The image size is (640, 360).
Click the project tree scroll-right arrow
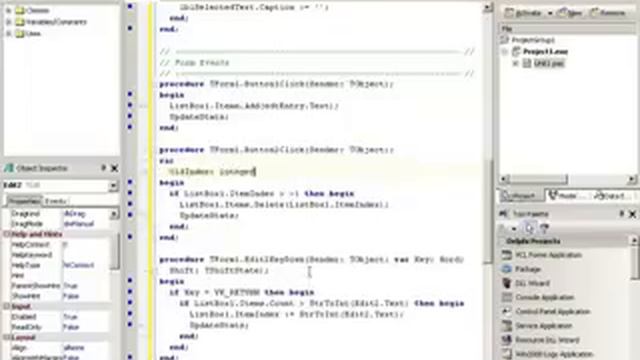(x=631, y=179)
